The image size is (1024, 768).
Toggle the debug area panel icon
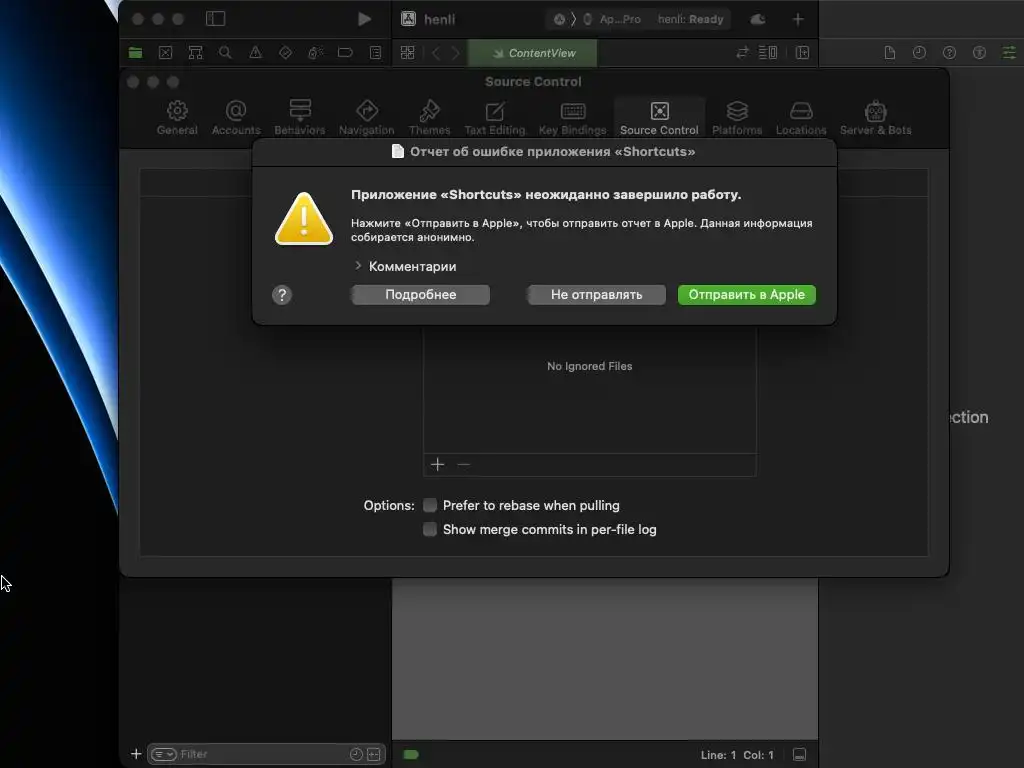coord(799,755)
